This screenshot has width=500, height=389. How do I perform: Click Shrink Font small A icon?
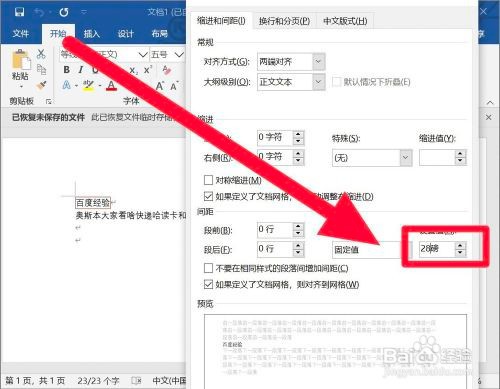tap(174, 86)
